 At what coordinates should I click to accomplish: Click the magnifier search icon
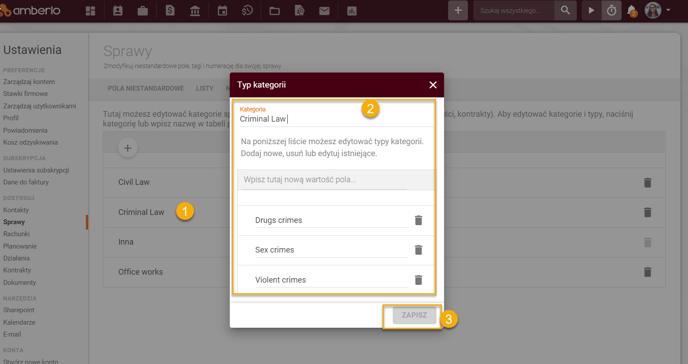point(565,10)
